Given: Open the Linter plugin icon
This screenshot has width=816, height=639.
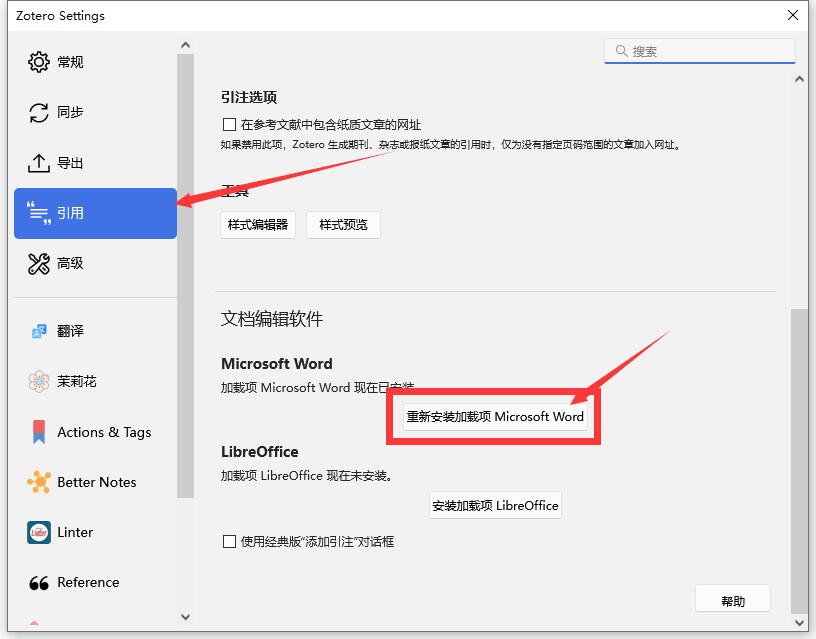Looking at the screenshot, I should click(38, 532).
